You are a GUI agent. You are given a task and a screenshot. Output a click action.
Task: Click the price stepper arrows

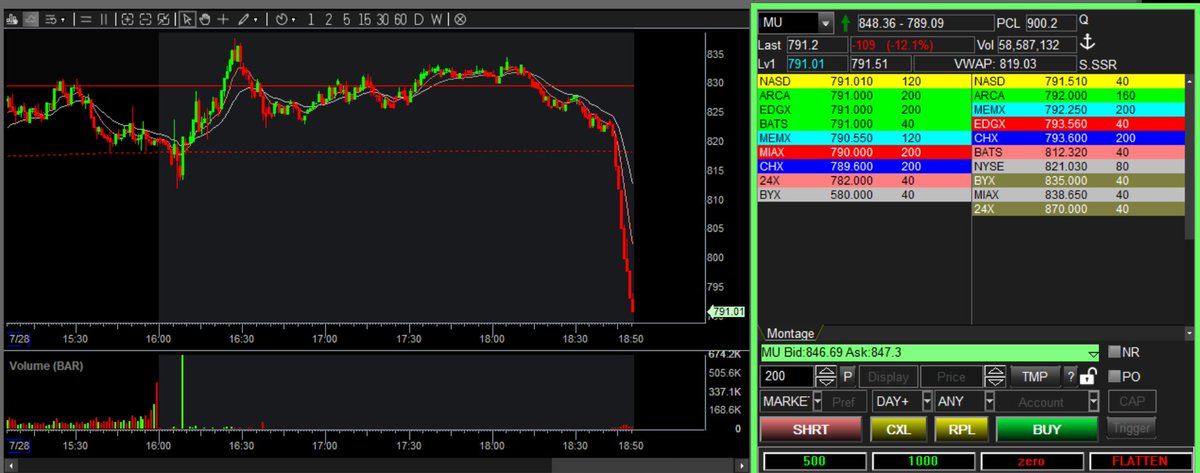tap(995, 377)
